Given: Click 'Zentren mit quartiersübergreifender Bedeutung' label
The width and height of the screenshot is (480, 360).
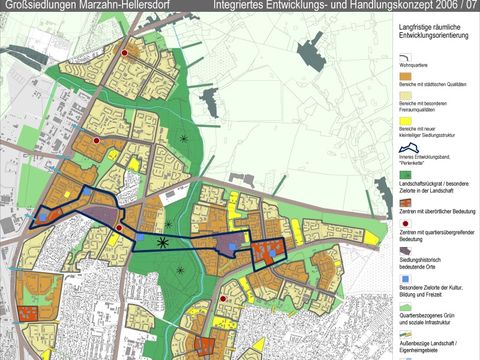Looking at the screenshot, I should [x=437, y=236].
